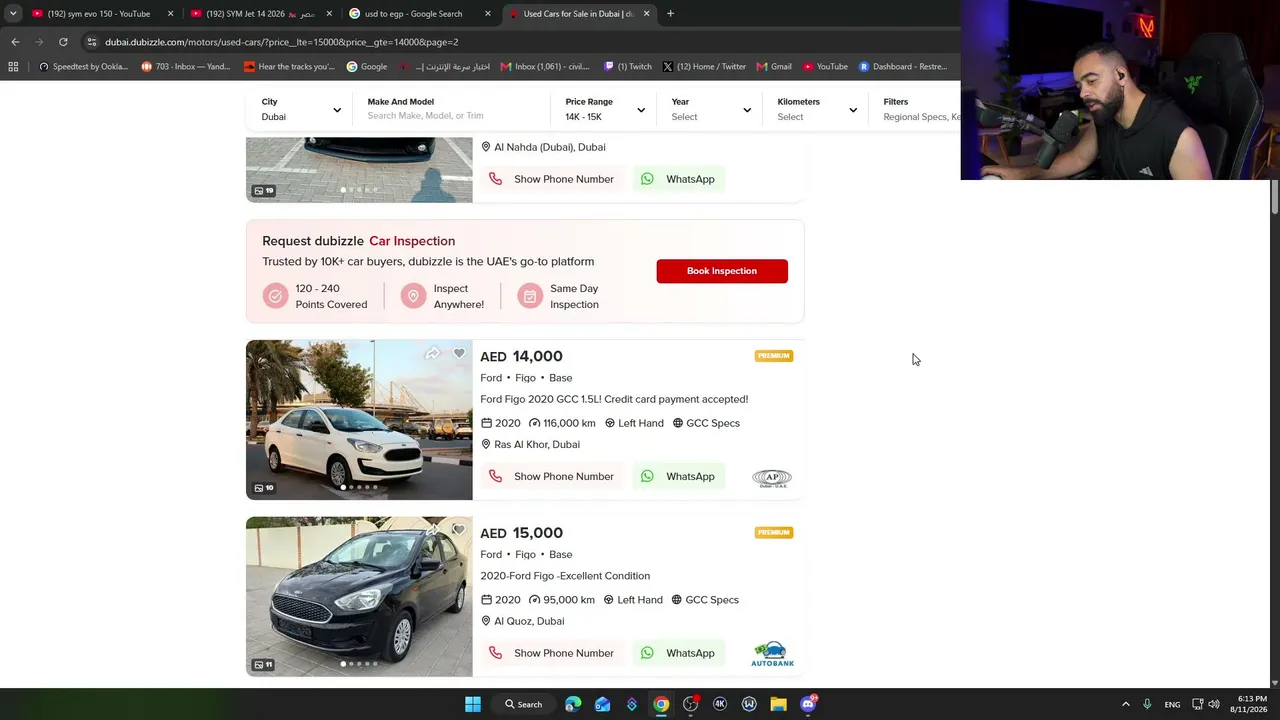The width and height of the screenshot is (1280, 720).
Task: Open File Explorer from the taskbar
Action: pyautogui.click(x=778, y=704)
